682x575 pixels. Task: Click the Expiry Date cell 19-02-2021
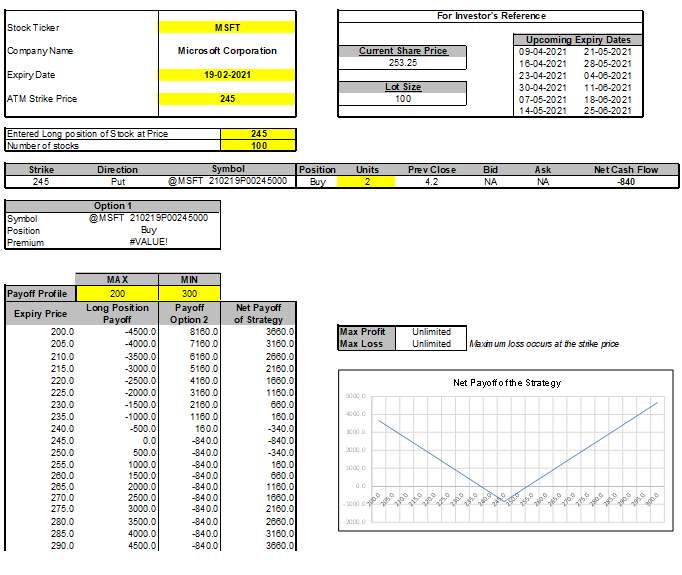(x=227, y=75)
